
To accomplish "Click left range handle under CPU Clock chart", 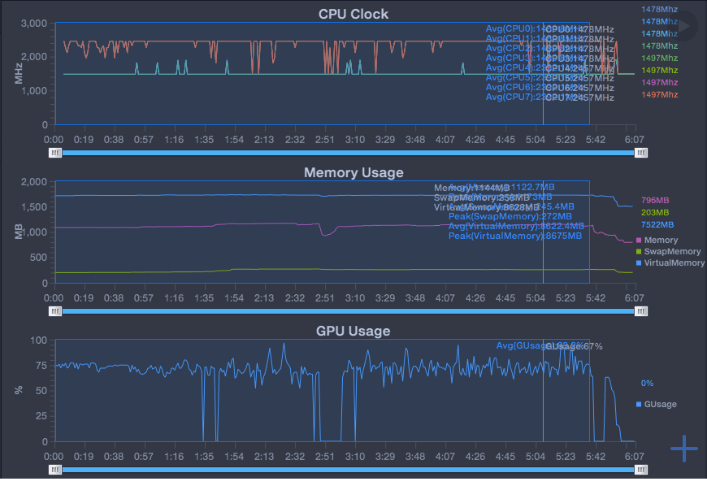I will click(56, 153).
